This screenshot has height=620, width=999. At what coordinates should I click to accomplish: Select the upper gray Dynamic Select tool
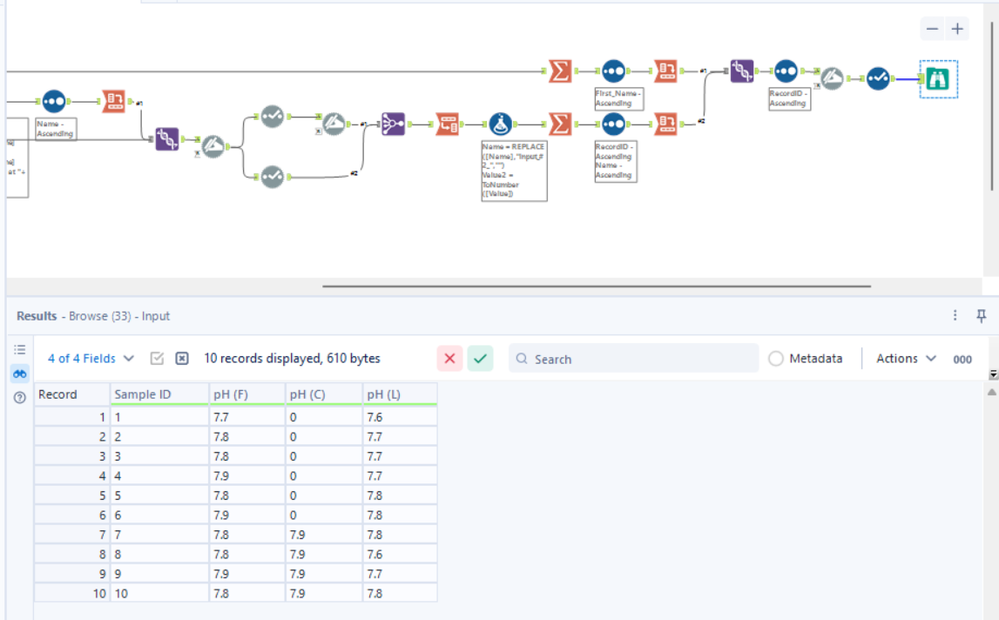click(x=272, y=117)
